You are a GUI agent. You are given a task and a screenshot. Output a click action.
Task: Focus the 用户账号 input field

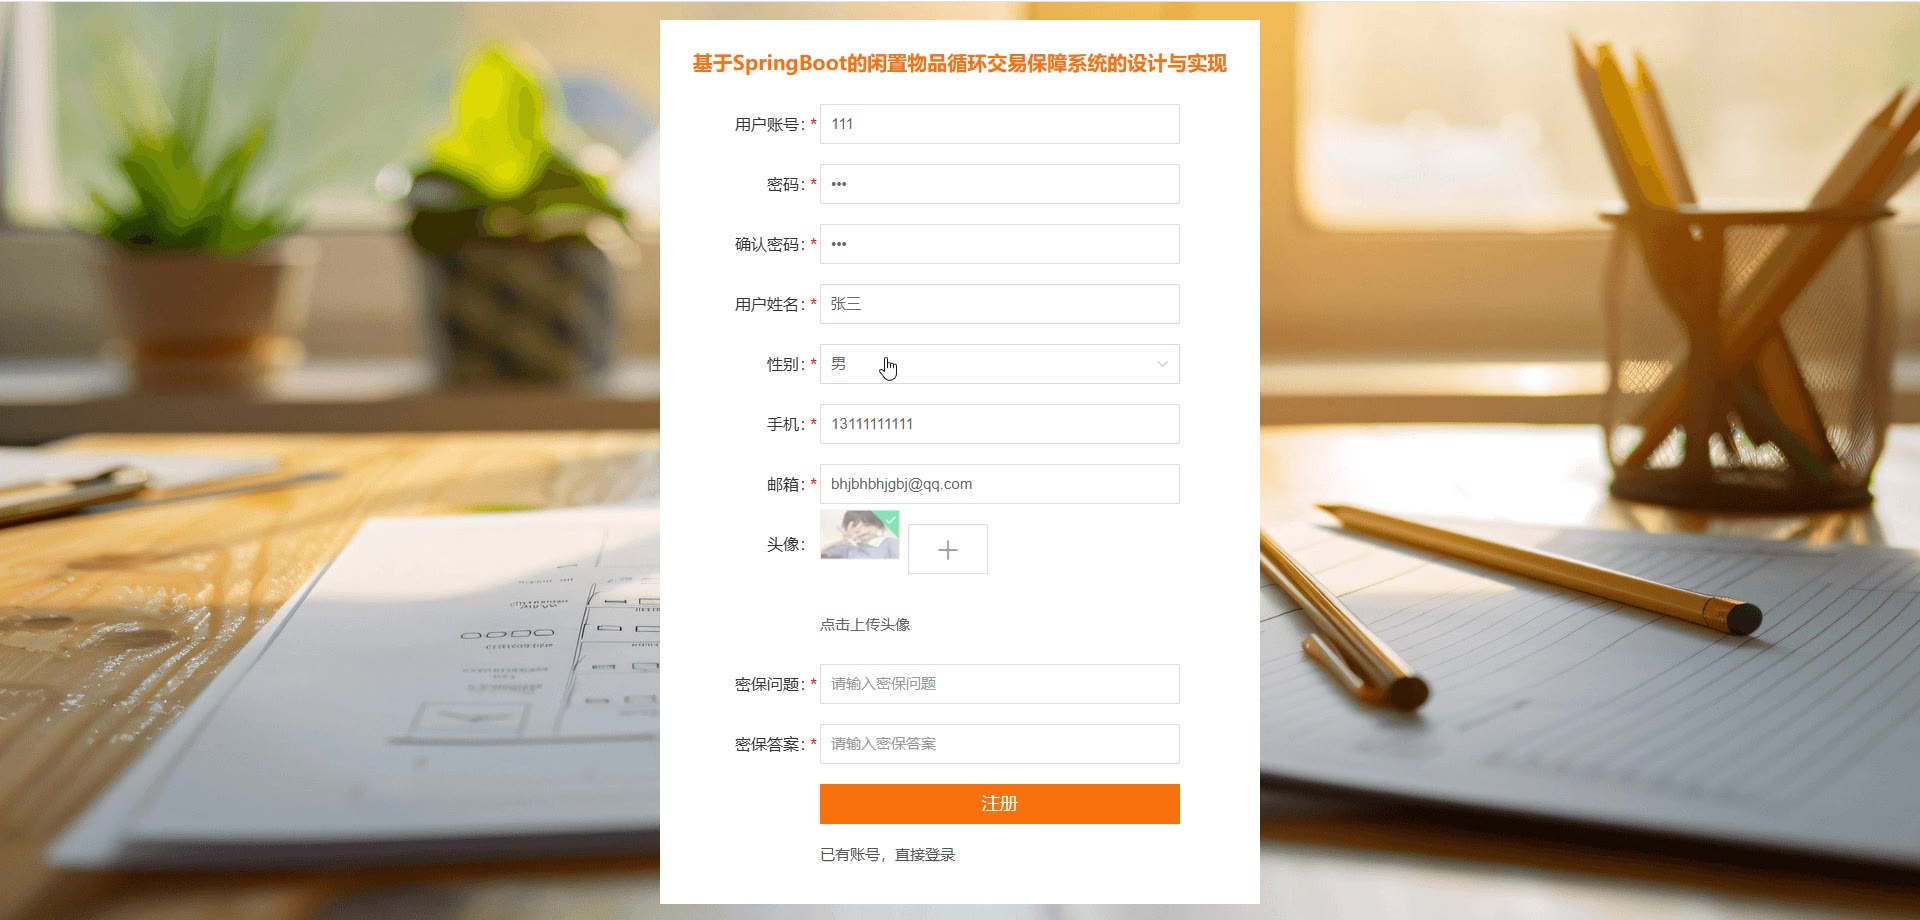pos(1000,124)
